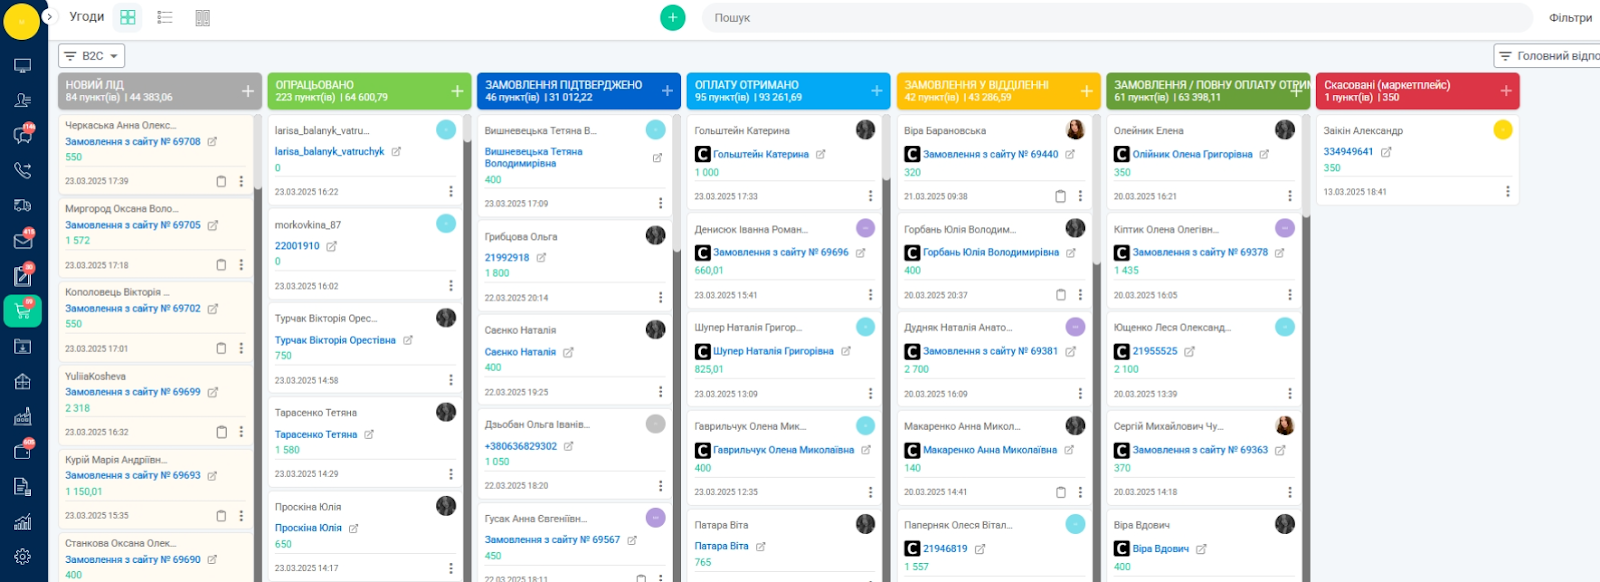Open the chat messages icon in sidebar
This screenshot has height=582, width=1600.
[22, 135]
